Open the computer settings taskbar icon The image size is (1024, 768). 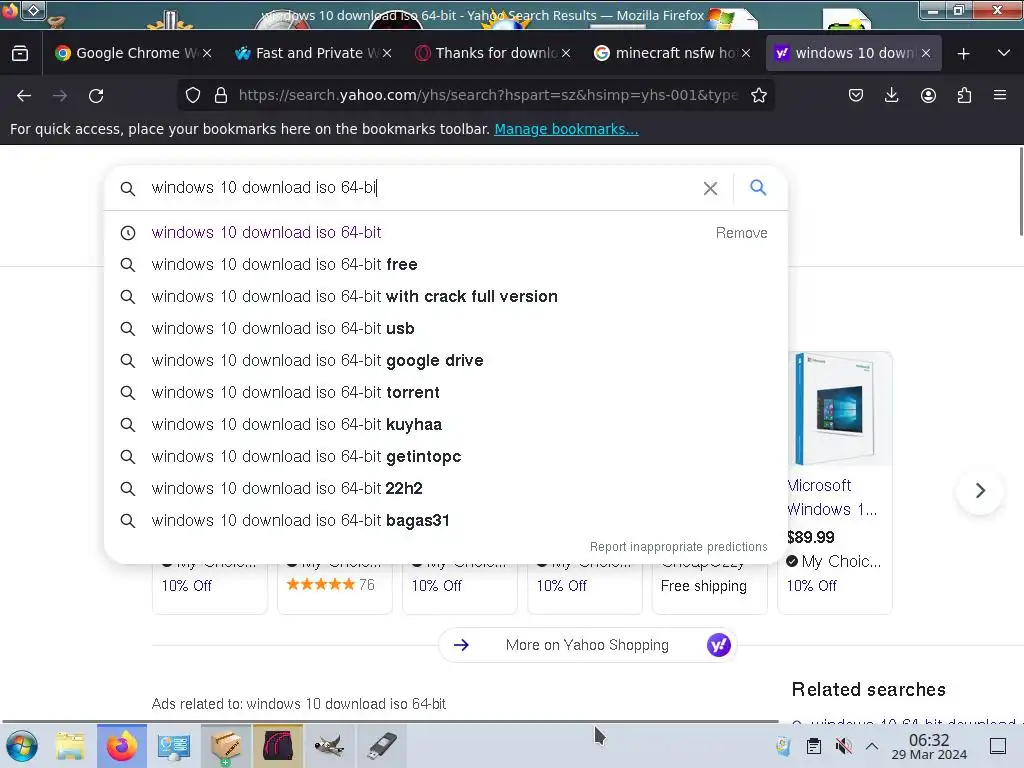[173, 746]
